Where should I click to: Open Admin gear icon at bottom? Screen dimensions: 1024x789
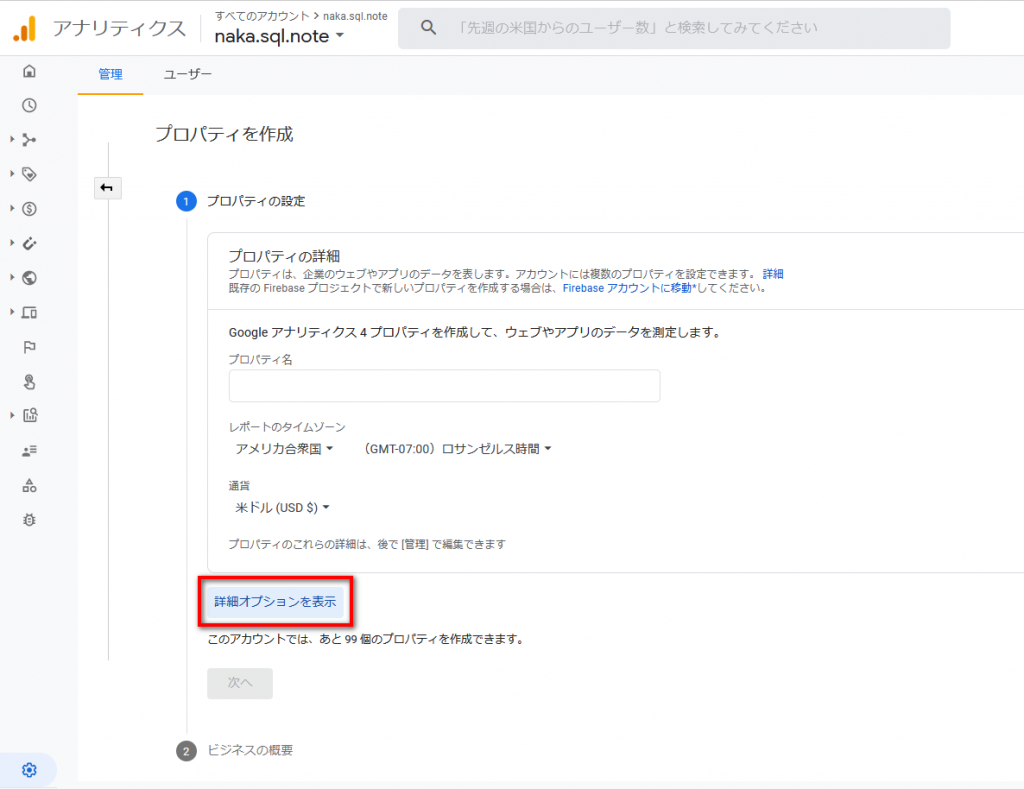(29, 770)
